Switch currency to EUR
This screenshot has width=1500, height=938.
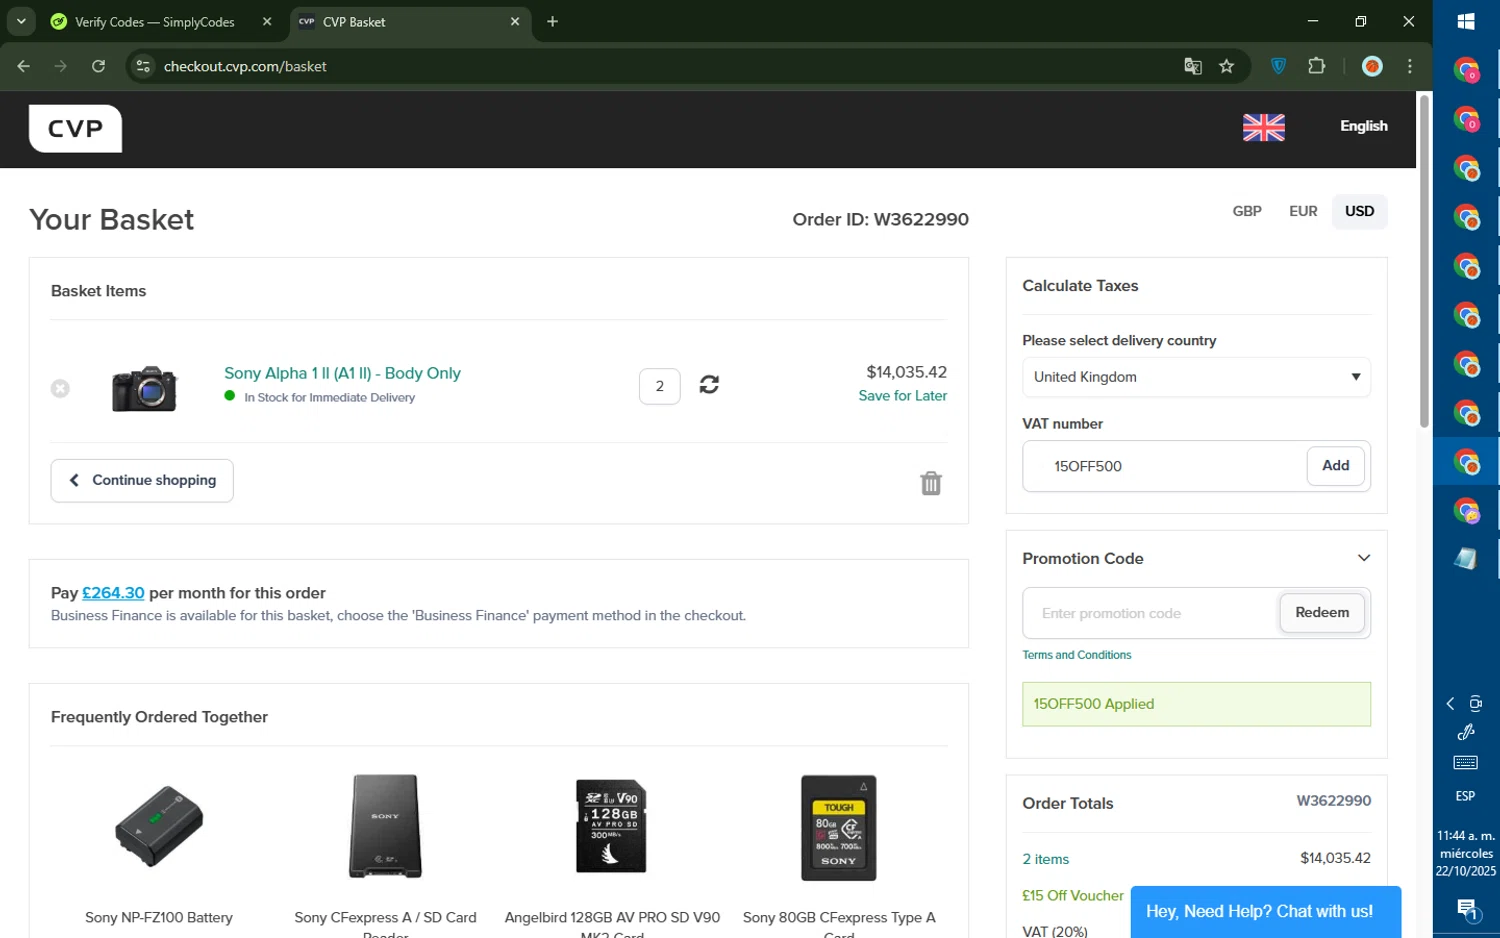click(x=1303, y=211)
